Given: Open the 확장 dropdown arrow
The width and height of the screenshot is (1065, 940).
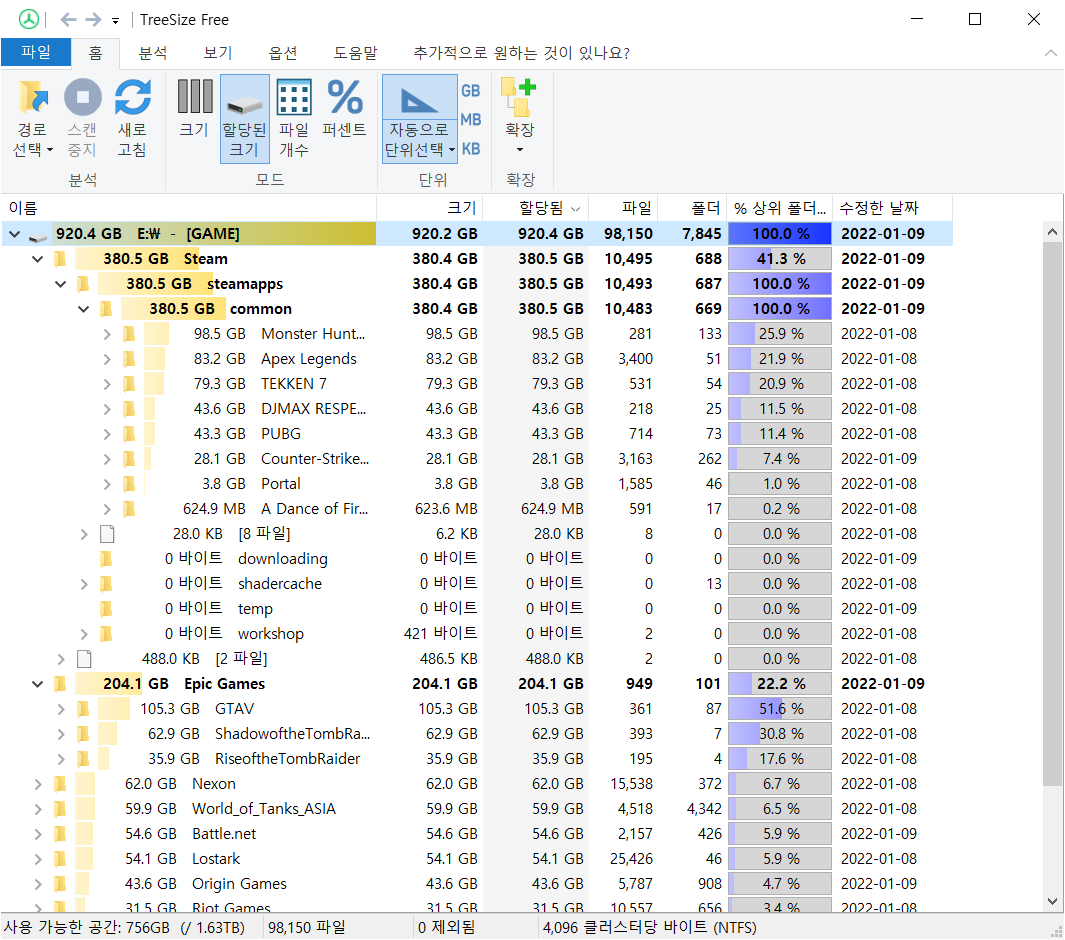Looking at the screenshot, I should 520,150.
